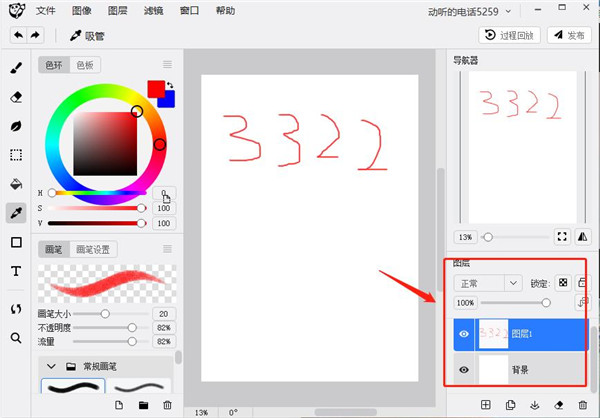Click the 过程回放 button
The height and width of the screenshot is (418, 600).
pos(509,35)
